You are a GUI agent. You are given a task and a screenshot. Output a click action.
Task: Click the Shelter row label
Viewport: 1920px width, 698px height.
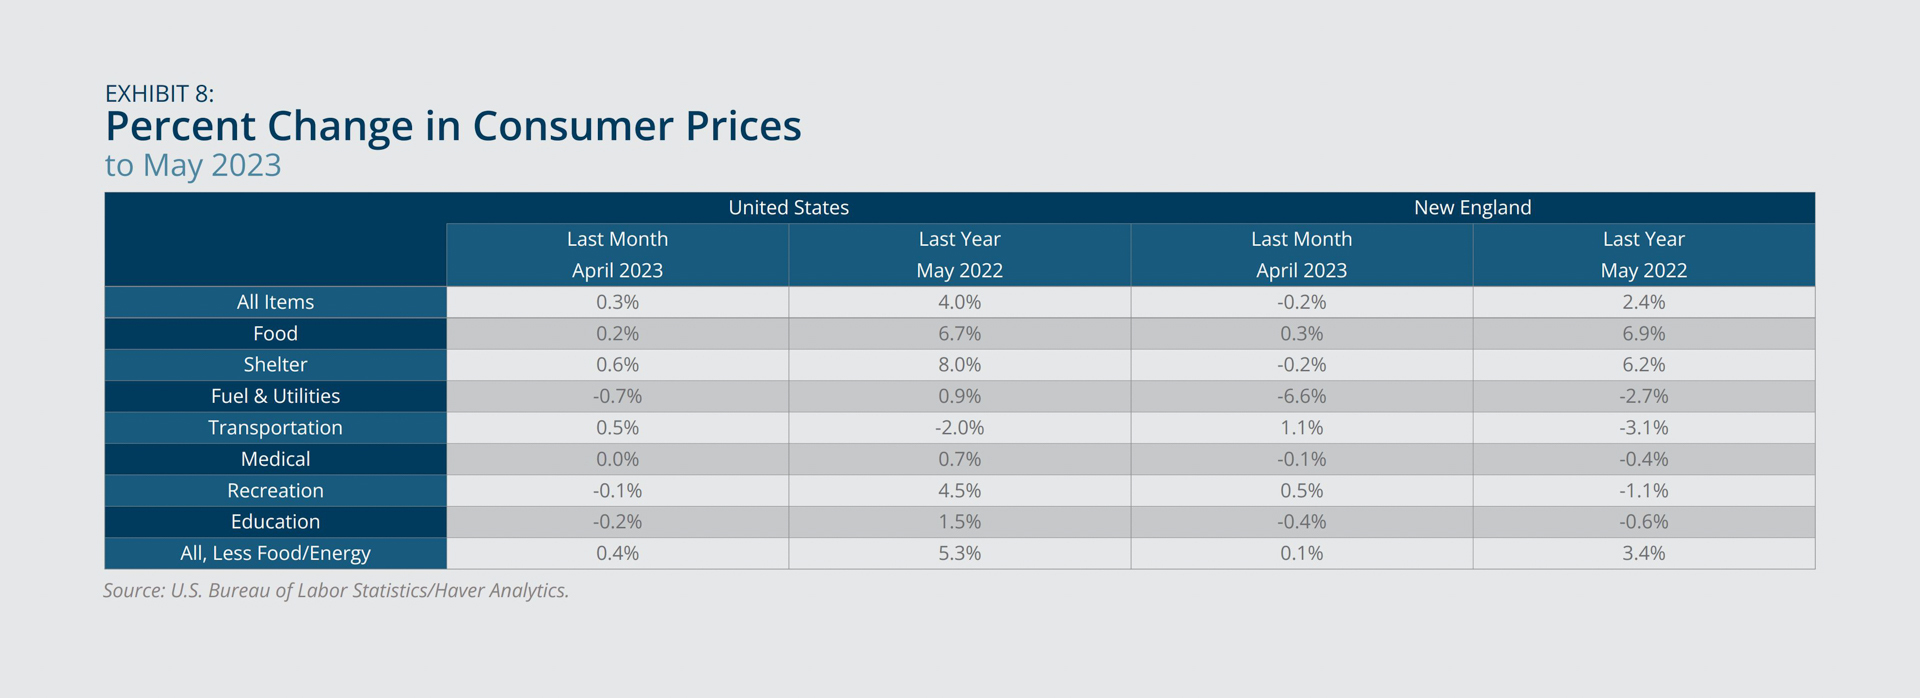pyautogui.click(x=275, y=365)
